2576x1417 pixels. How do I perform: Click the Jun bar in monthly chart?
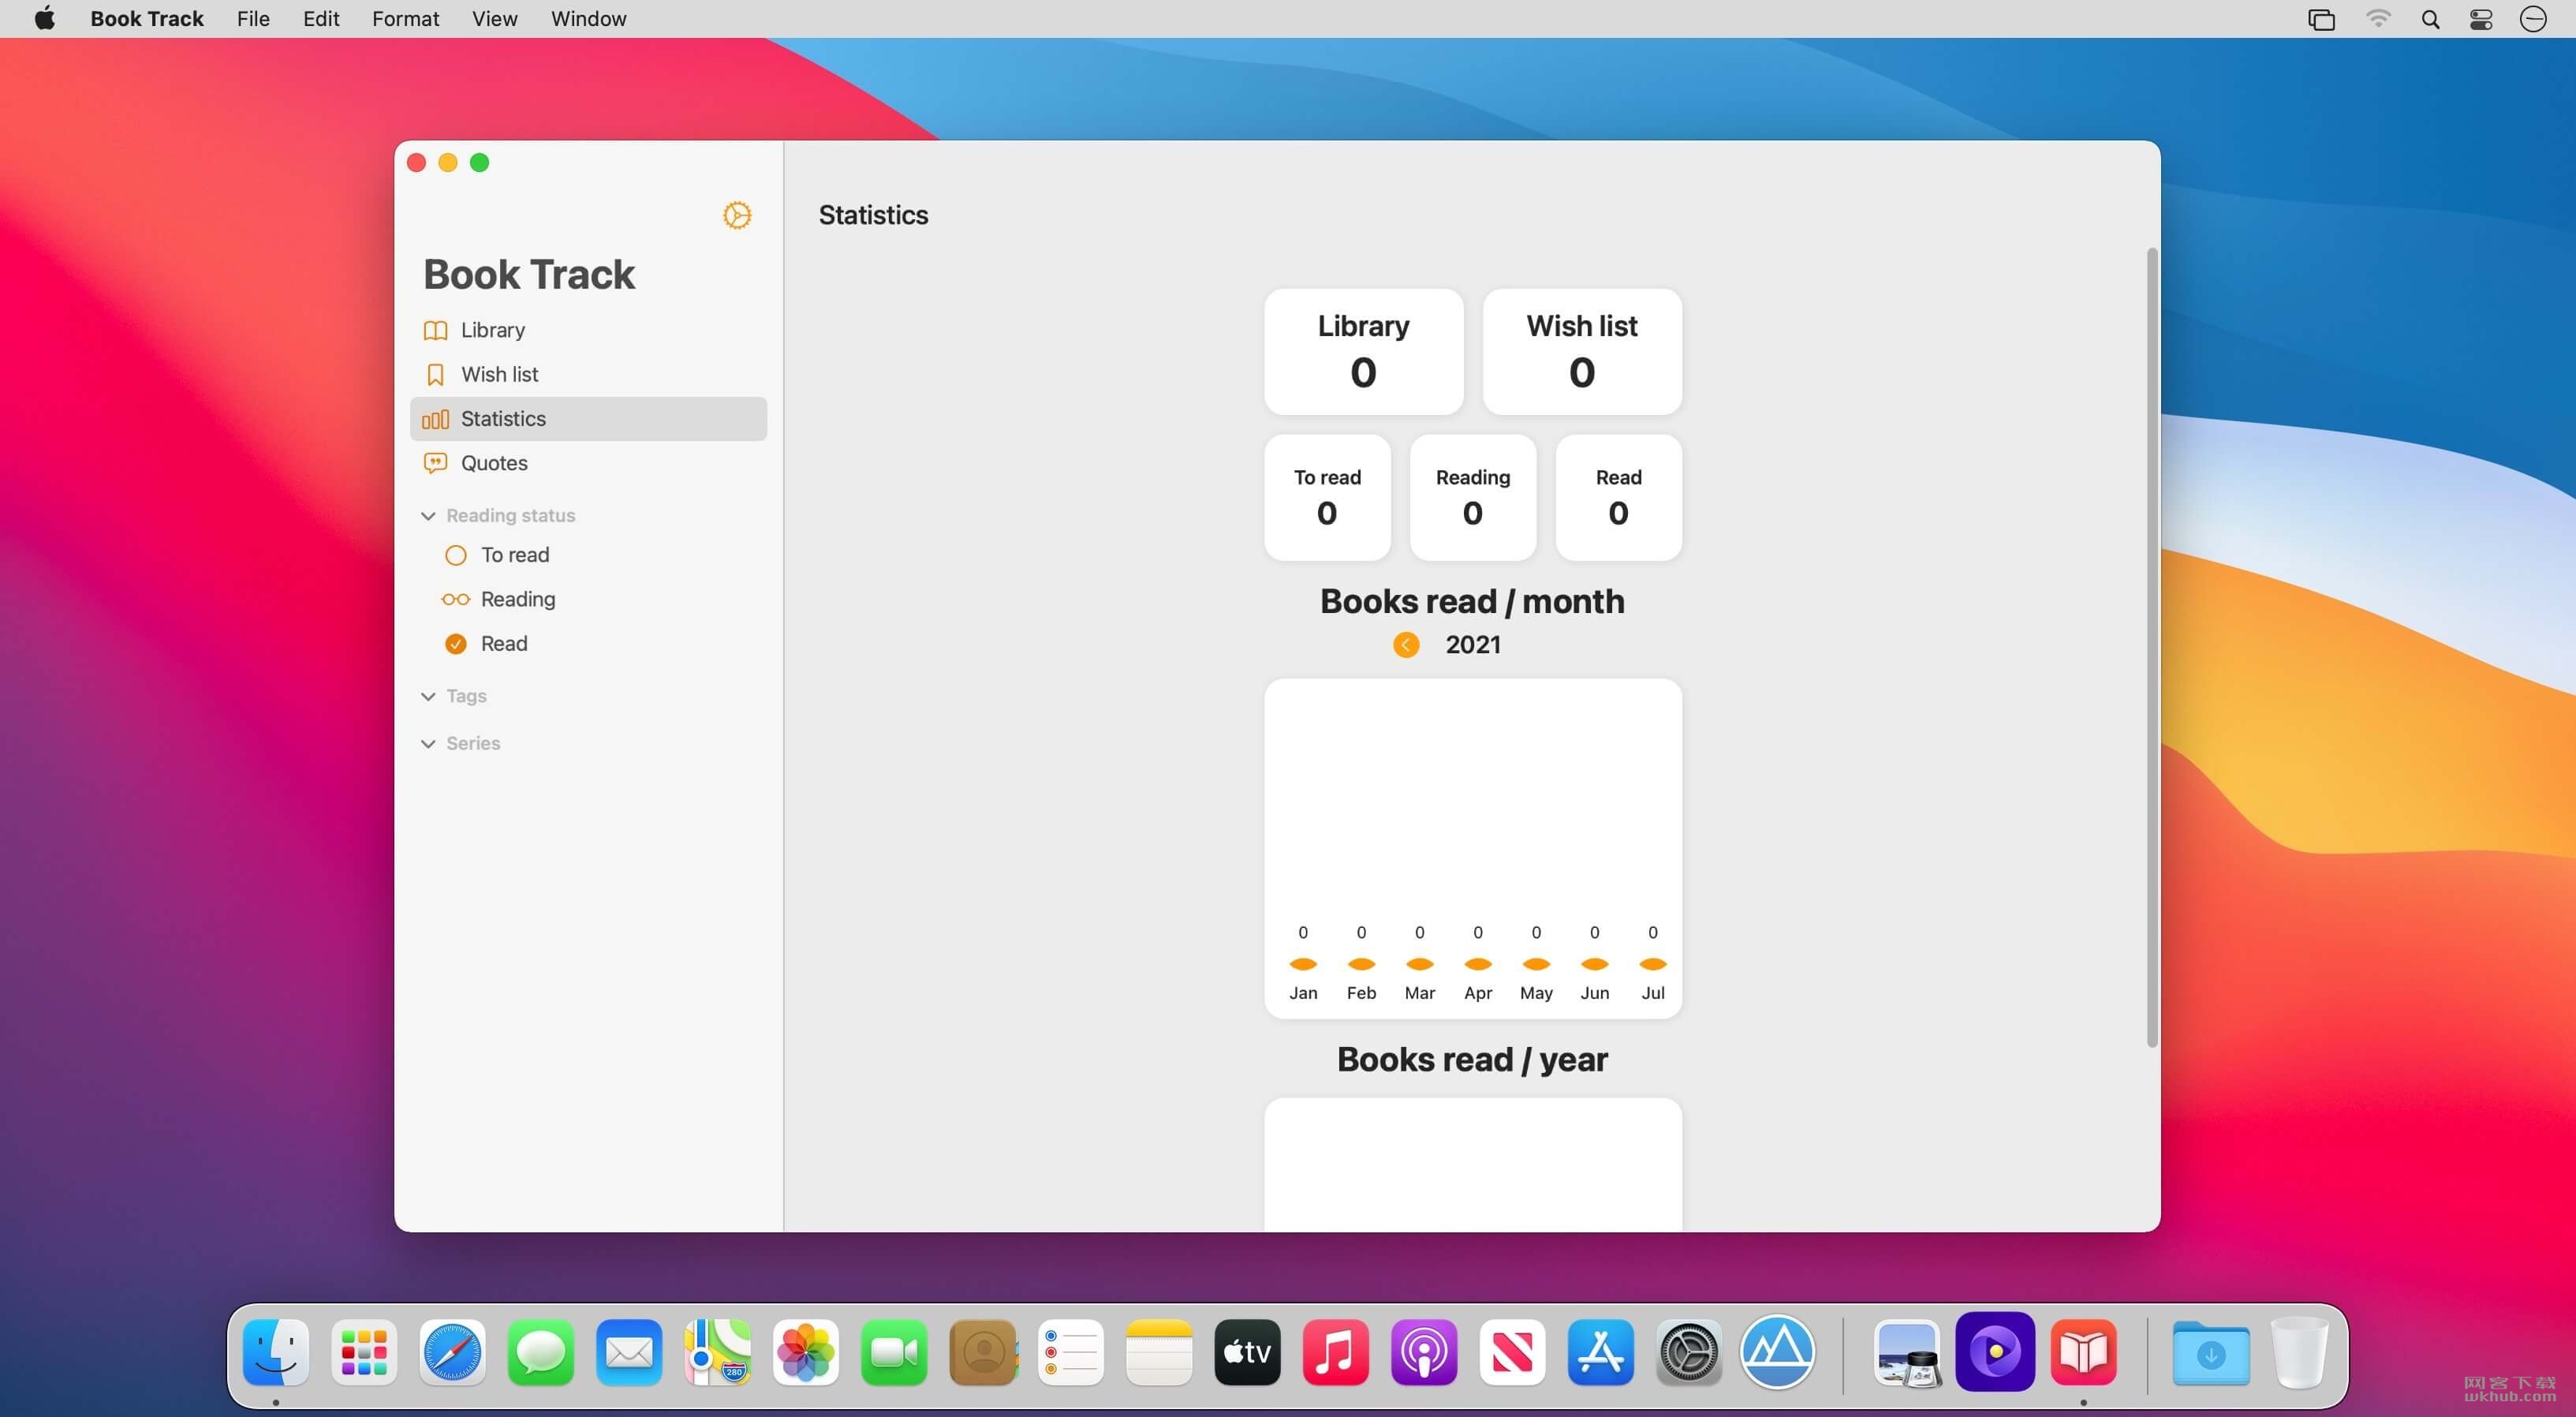click(1595, 964)
